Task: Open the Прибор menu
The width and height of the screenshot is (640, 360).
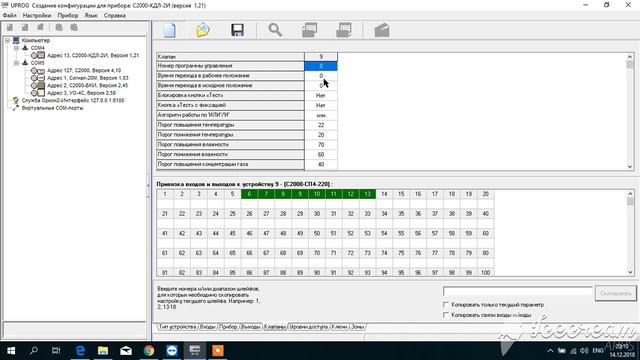Action: pyautogui.click(x=68, y=15)
